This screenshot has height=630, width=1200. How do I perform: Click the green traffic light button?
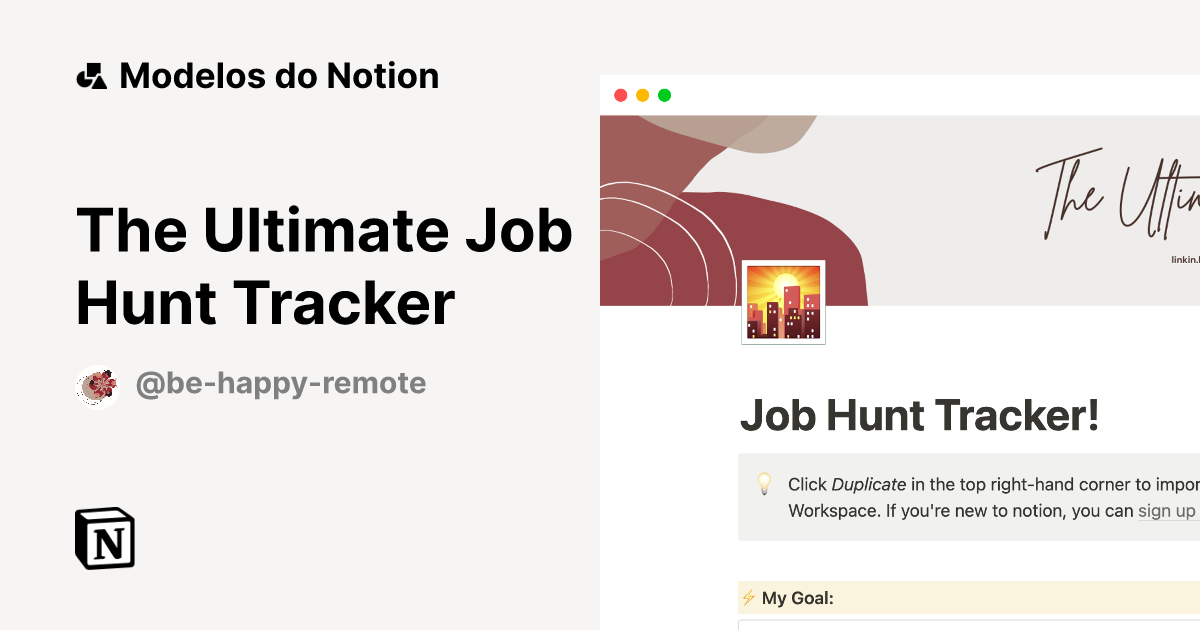pos(664,94)
